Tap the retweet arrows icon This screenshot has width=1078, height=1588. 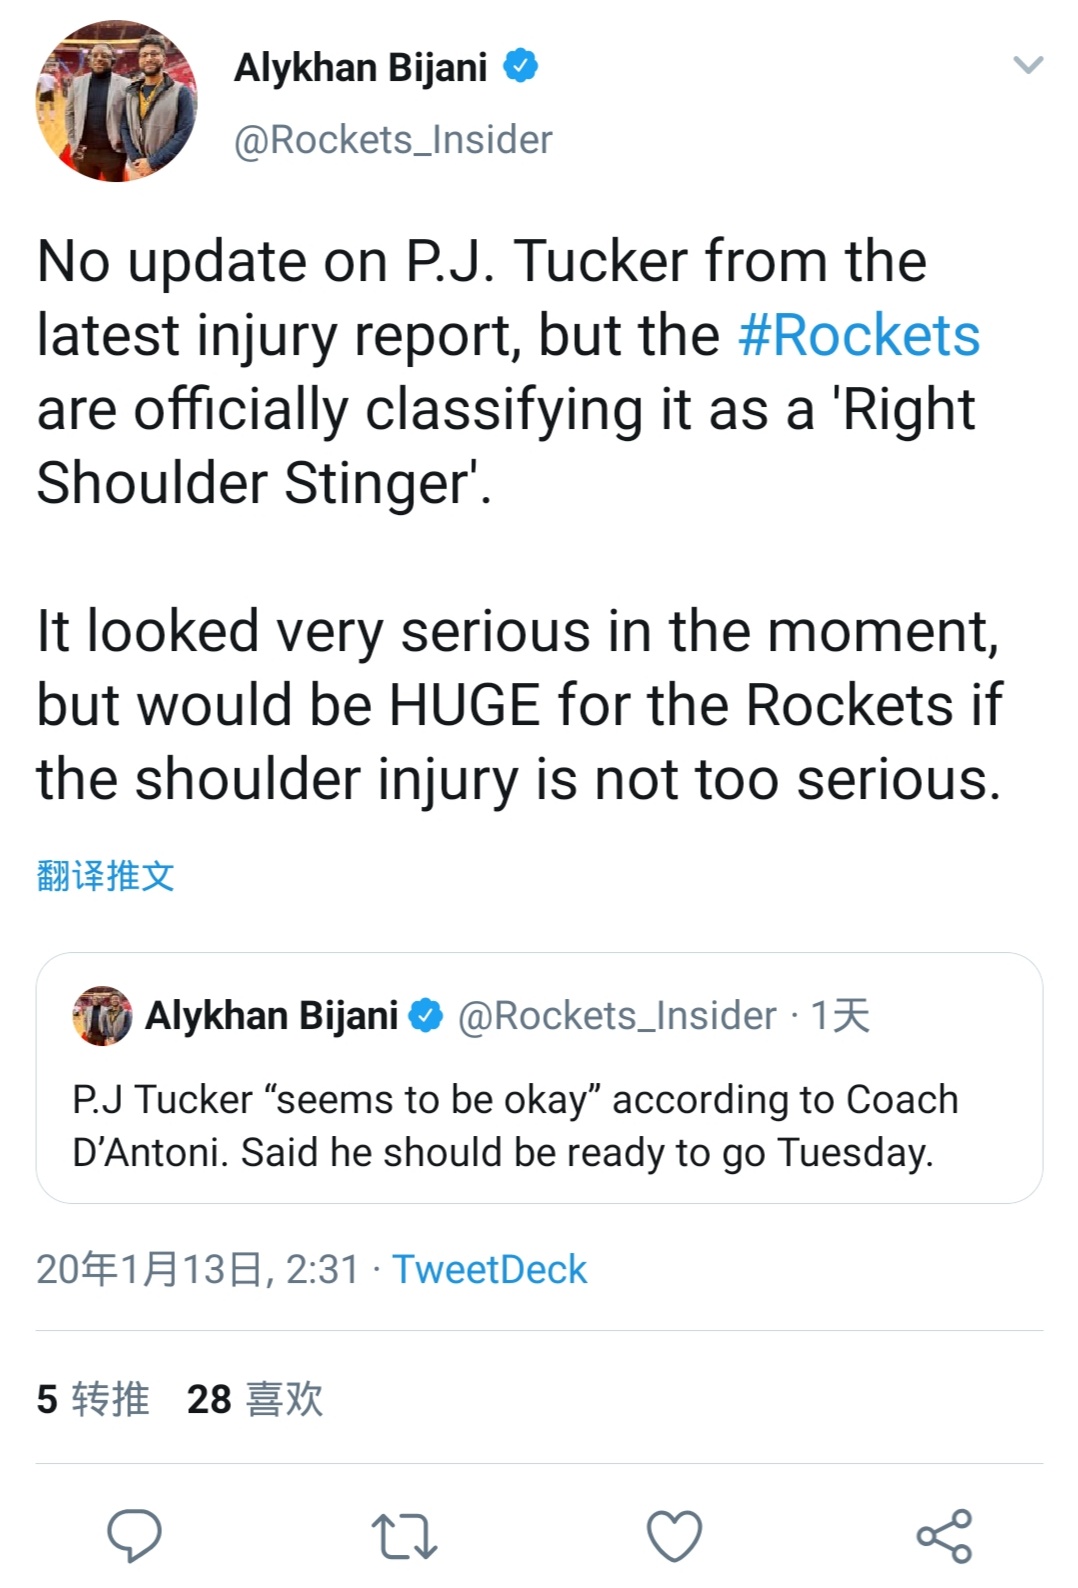pyautogui.click(x=404, y=1536)
